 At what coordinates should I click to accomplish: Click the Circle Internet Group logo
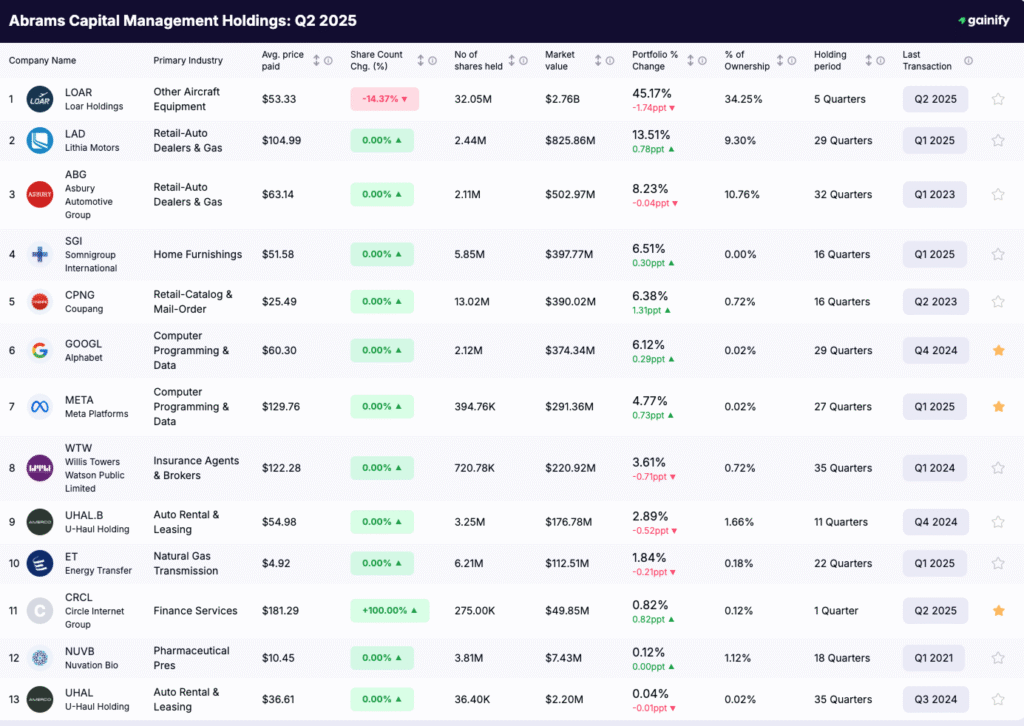tap(40, 611)
